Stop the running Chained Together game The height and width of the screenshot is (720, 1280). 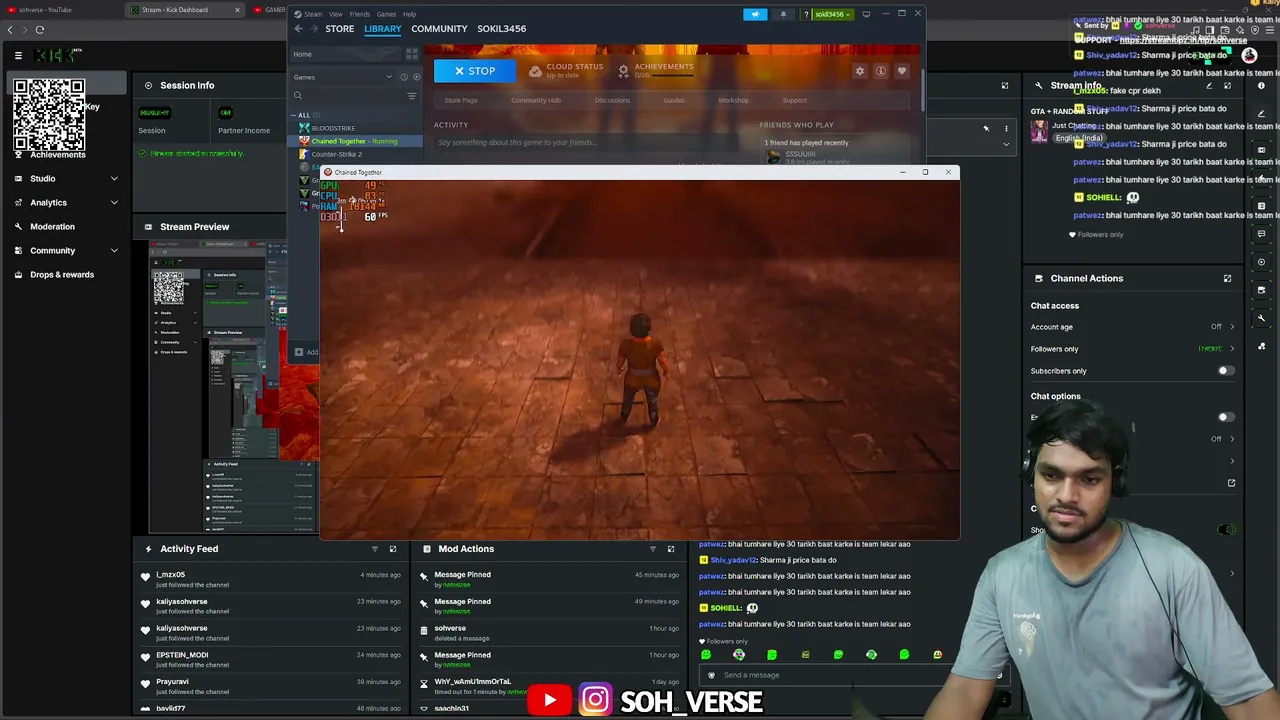[x=474, y=71]
